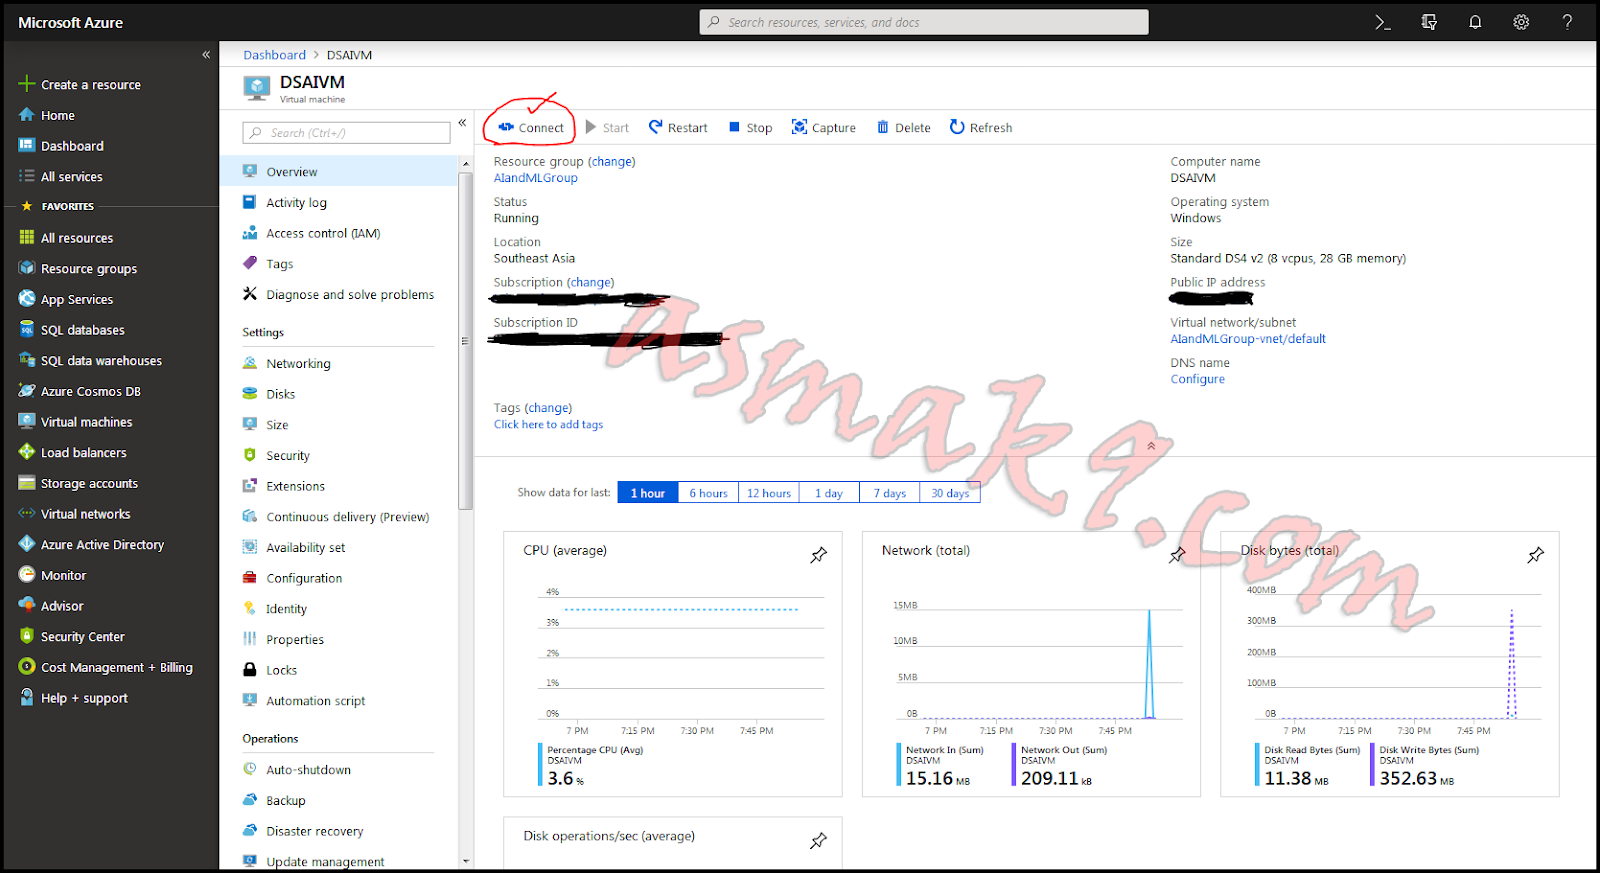
Task: Open Virtual machines favorite
Action: click(x=76, y=422)
